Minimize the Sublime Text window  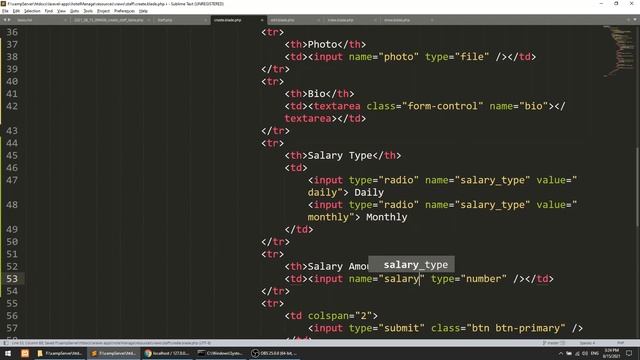pyautogui.click(x=601, y=4)
